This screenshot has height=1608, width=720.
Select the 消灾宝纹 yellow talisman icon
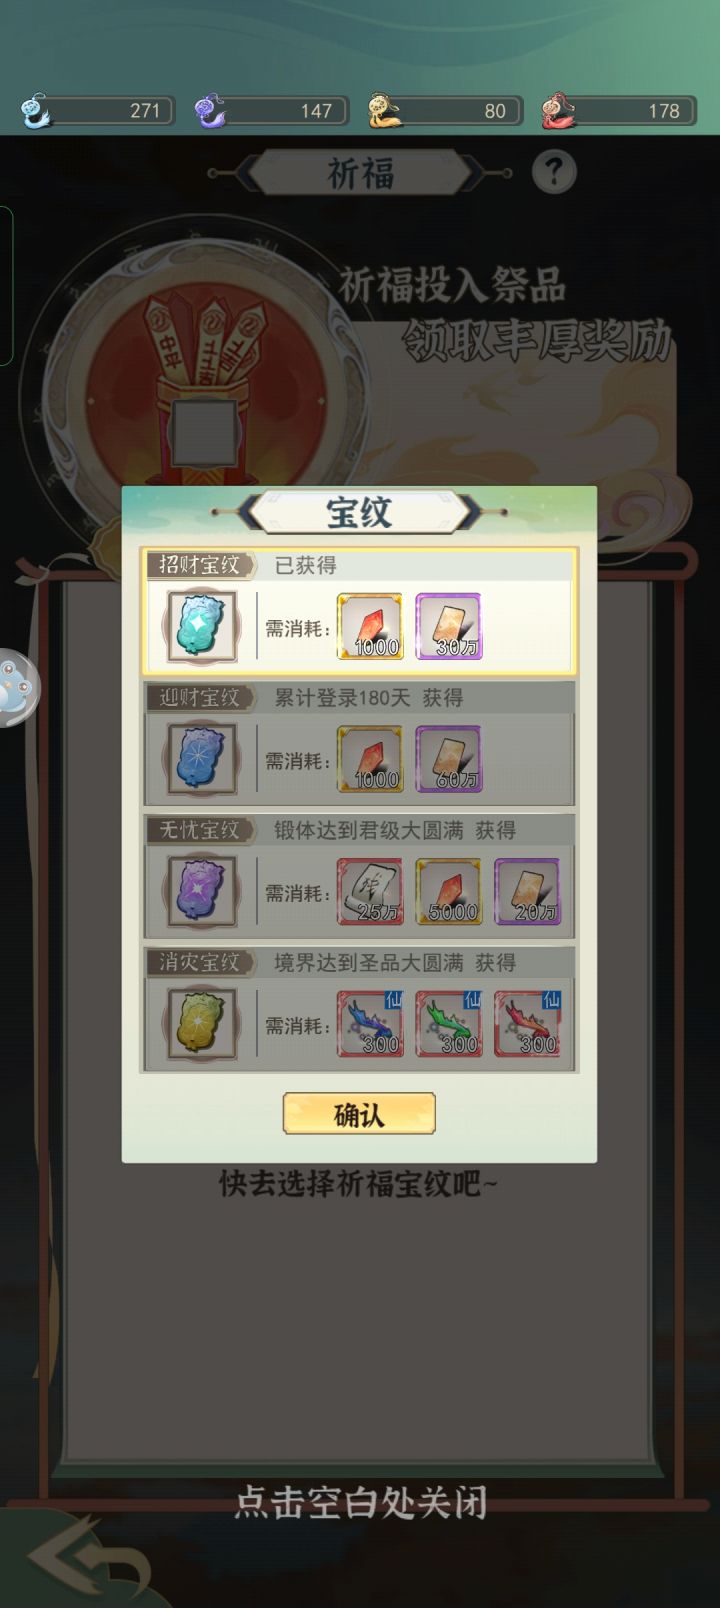[x=202, y=1024]
